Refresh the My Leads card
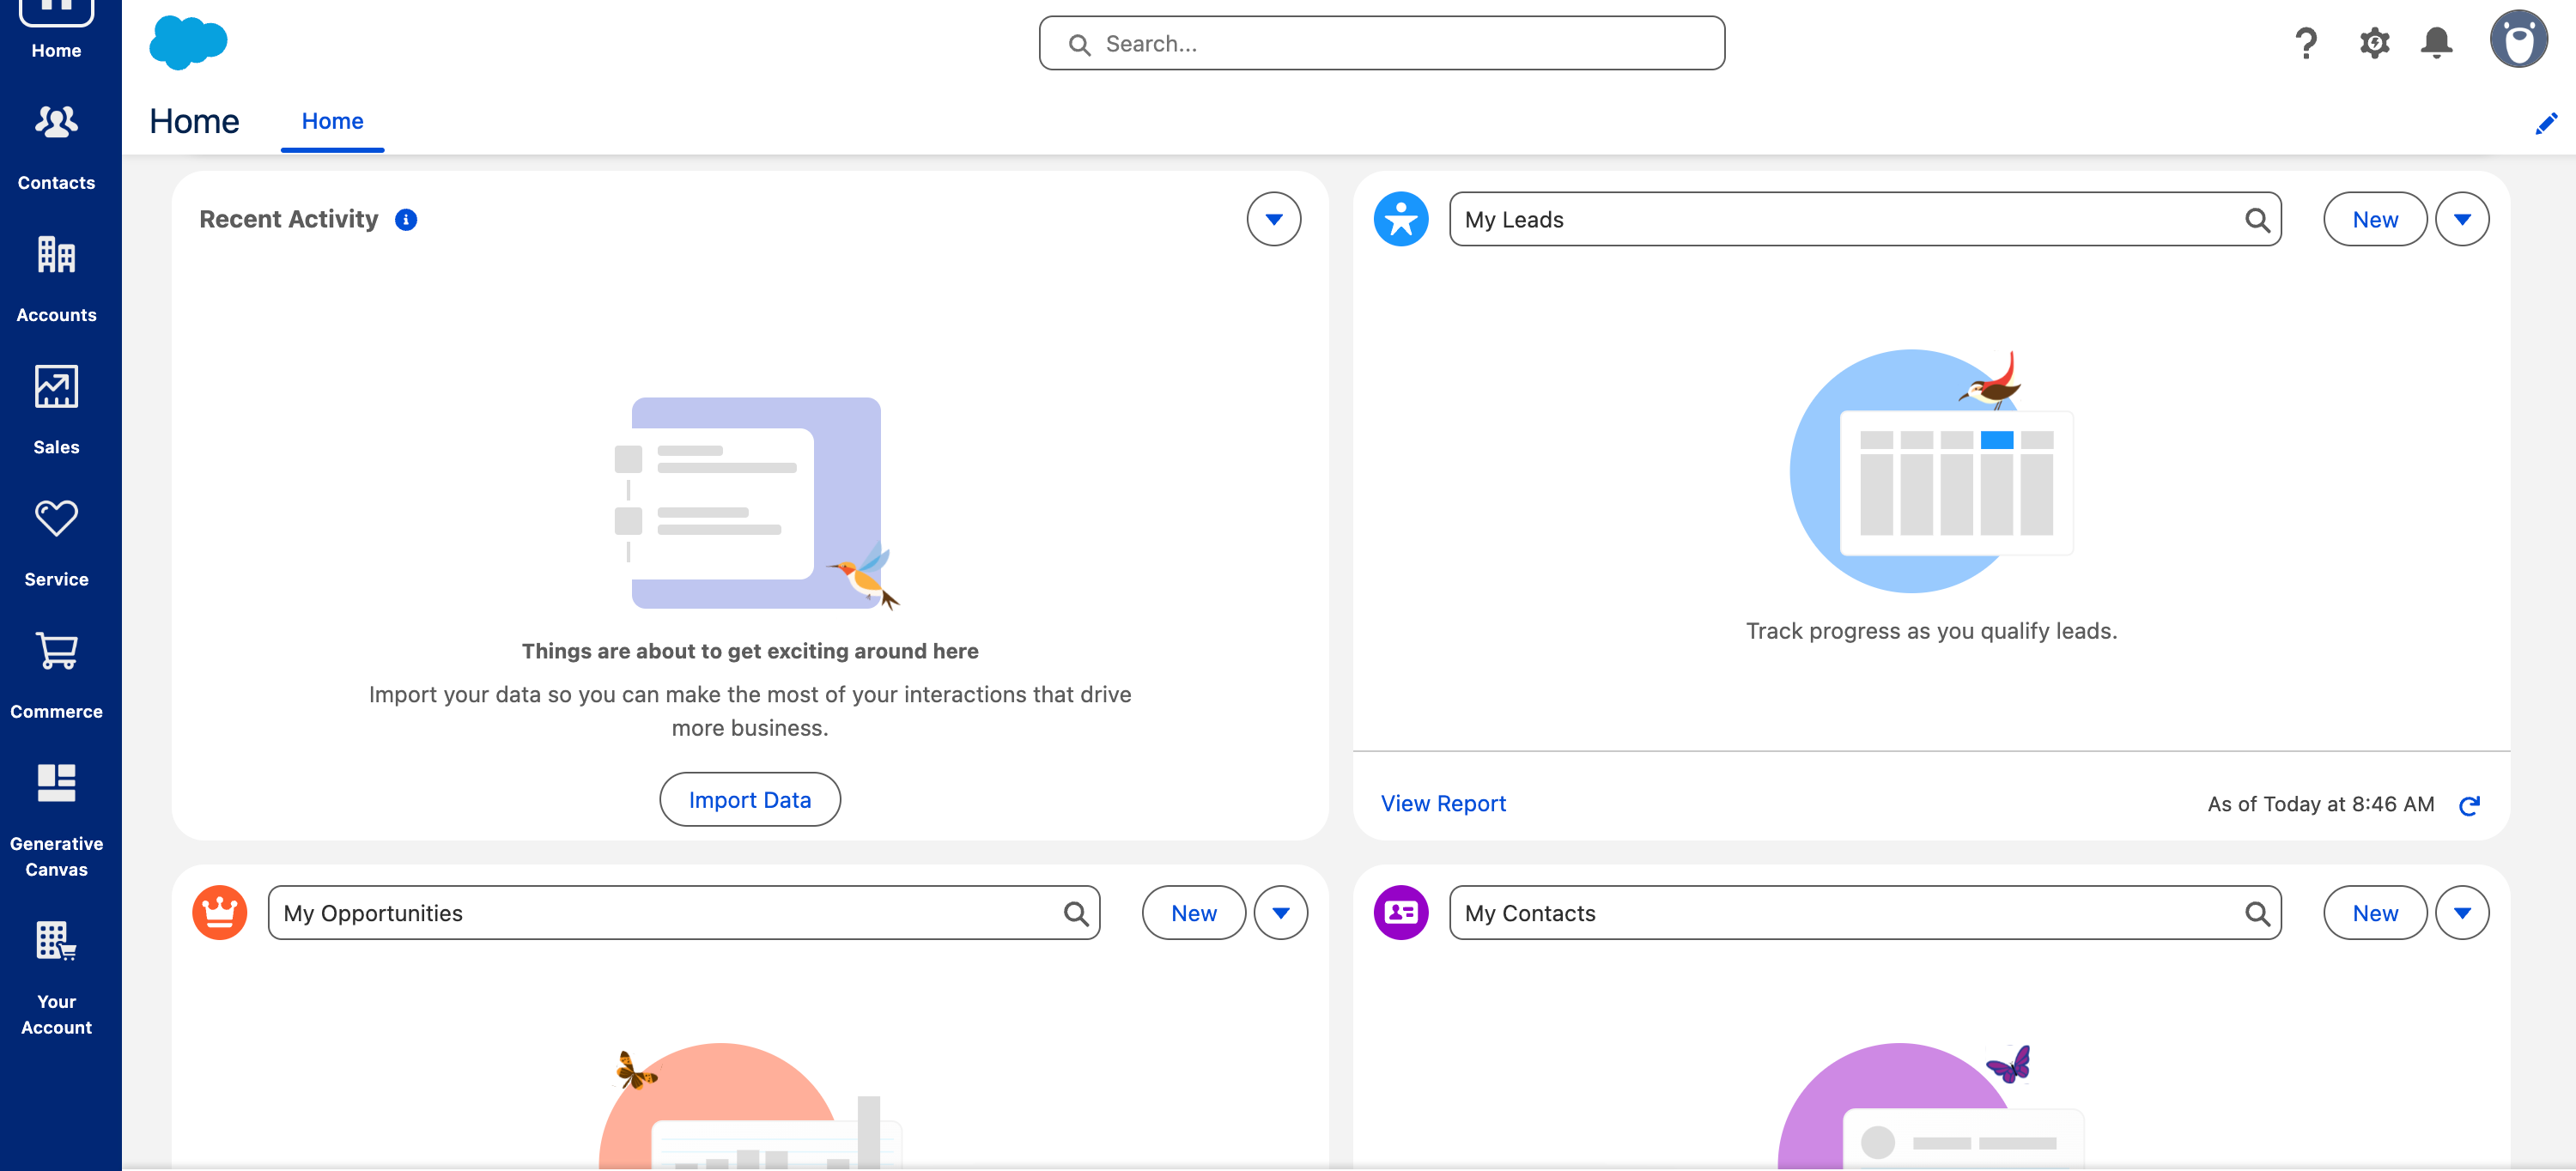 pos(2469,805)
